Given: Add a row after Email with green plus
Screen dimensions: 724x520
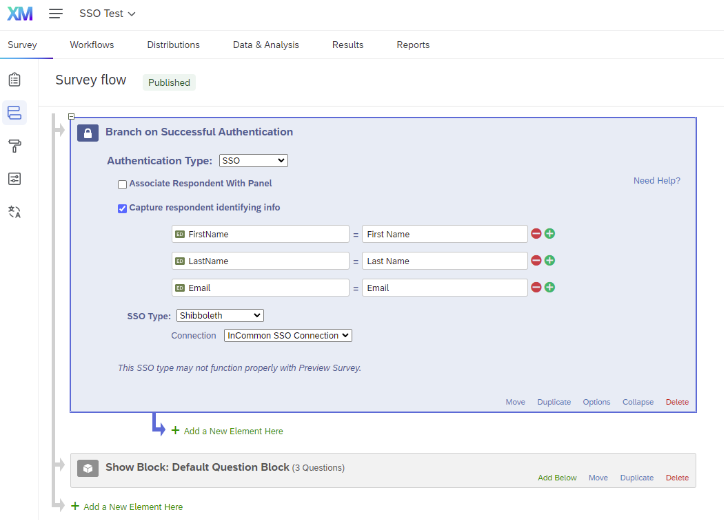Looking at the screenshot, I should (x=549, y=287).
